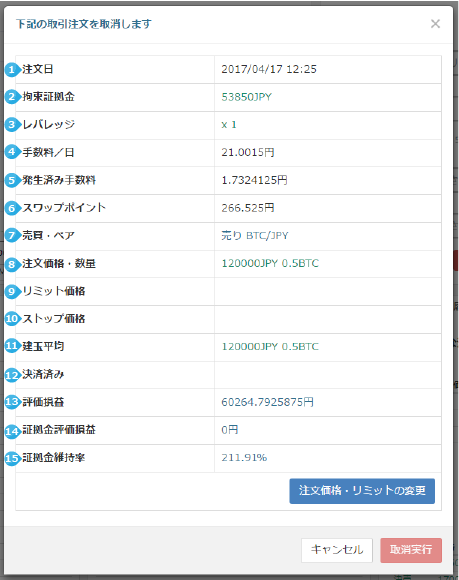Click the numbered marker 1 beside 注文日
The image size is (459, 580).
[x=12, y=70]
